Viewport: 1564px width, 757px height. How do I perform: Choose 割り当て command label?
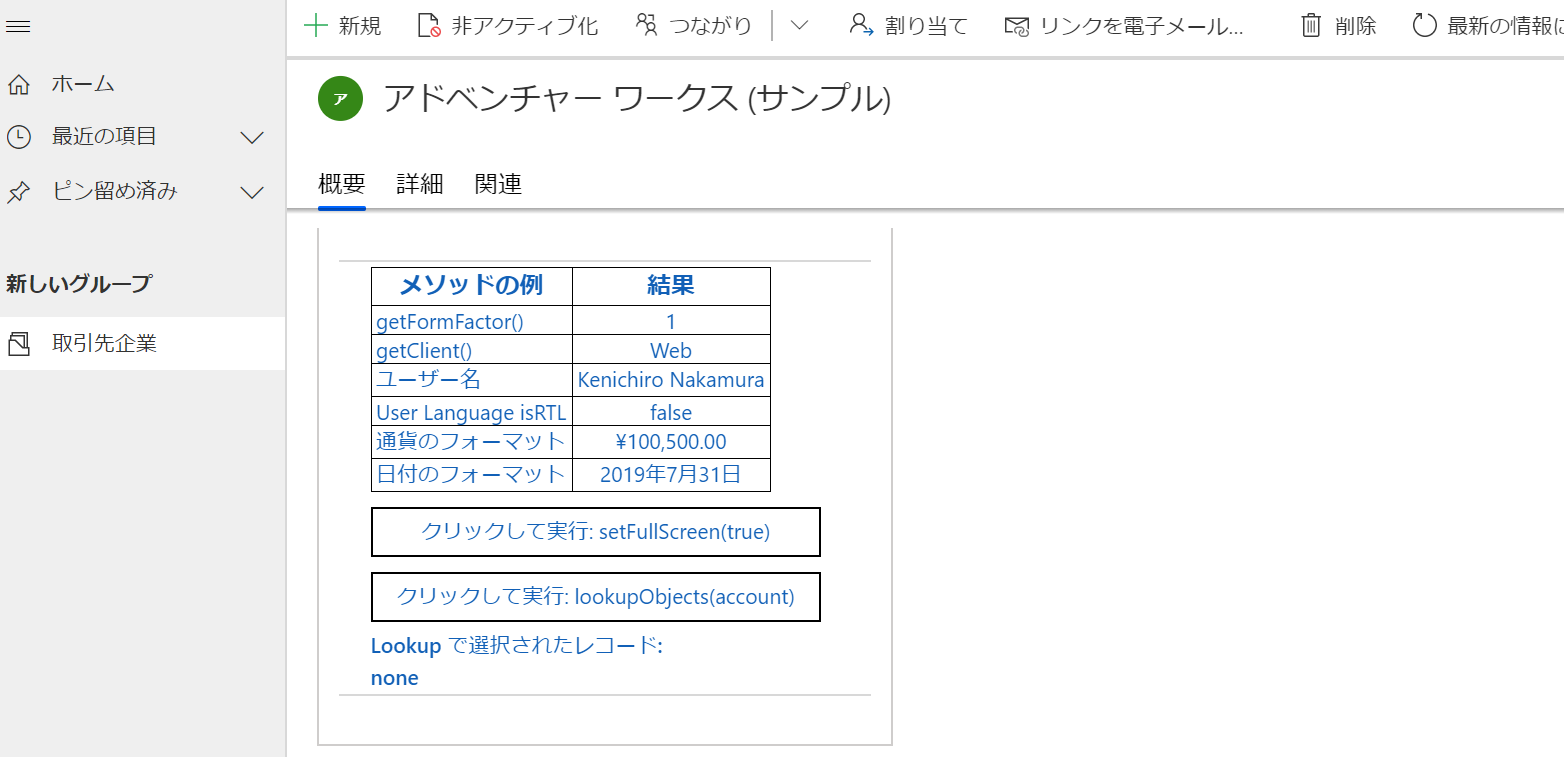926,26
